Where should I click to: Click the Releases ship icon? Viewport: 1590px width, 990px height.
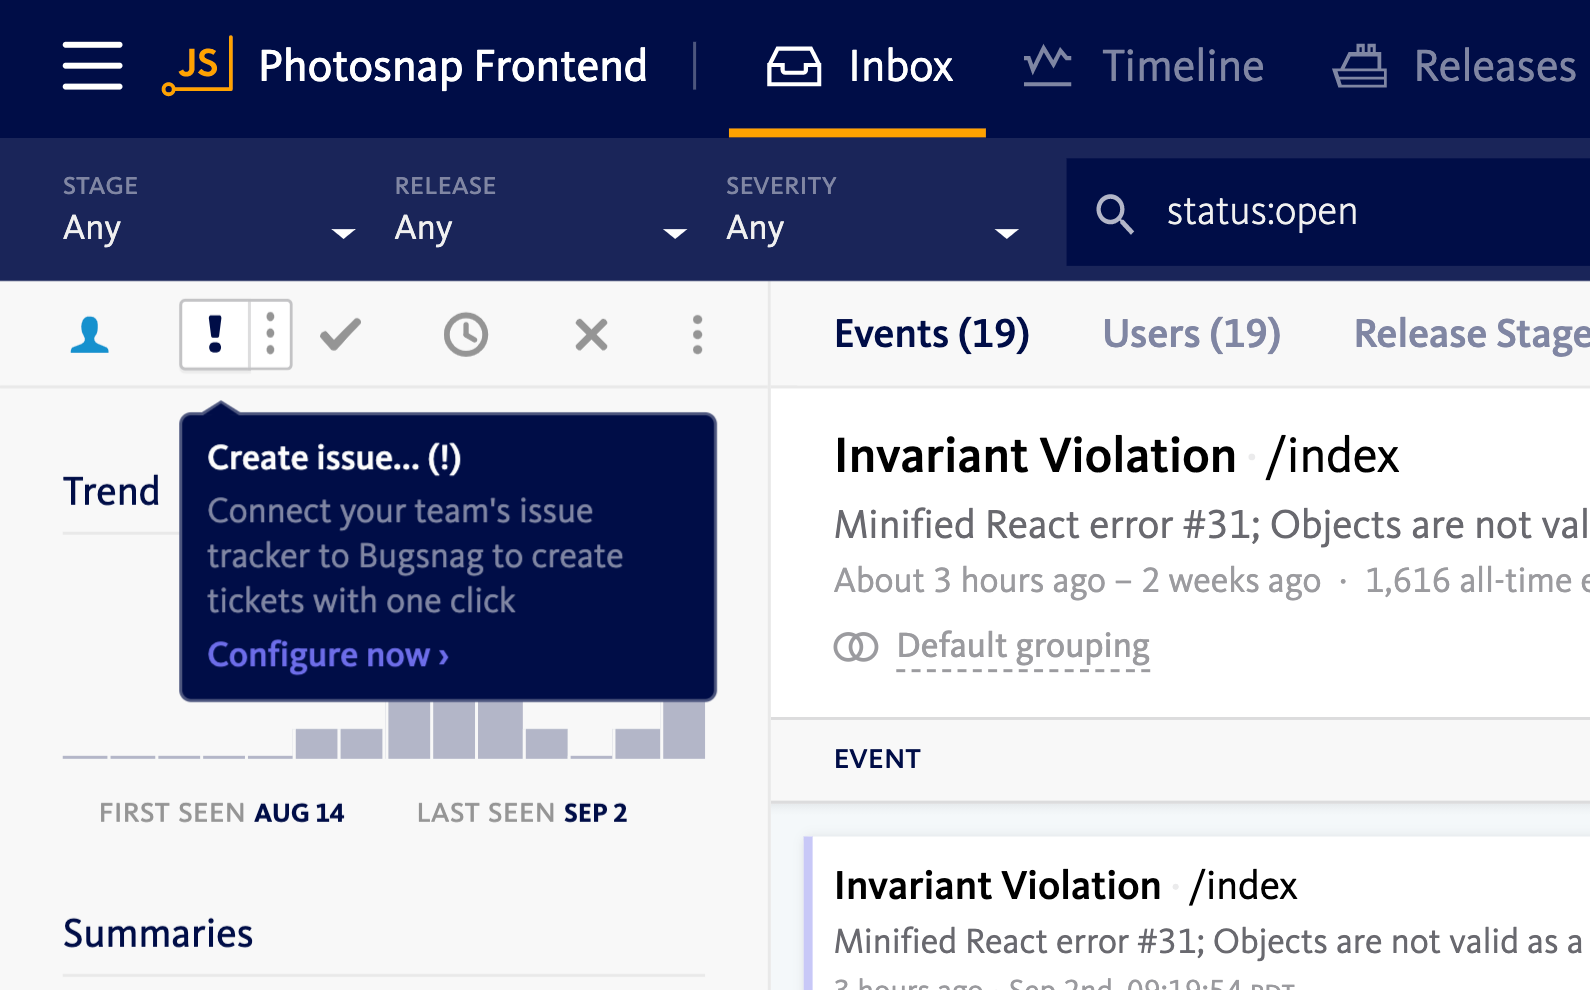point(1360,66)
